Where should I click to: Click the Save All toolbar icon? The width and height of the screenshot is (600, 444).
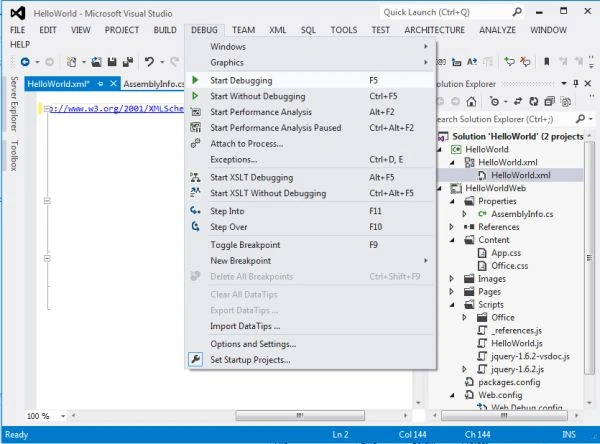pos(128,62)
